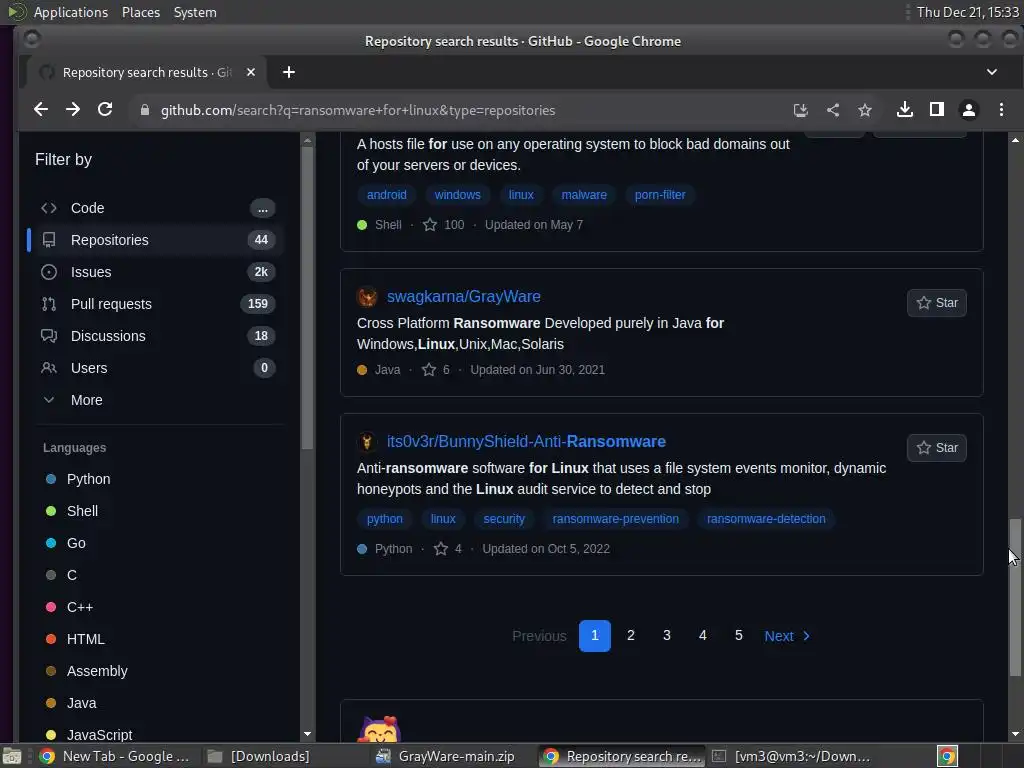Screen dimensions: 1024x768
Task: Click the main page vertical scrollbar thumb
Action: click(1014, 598)
